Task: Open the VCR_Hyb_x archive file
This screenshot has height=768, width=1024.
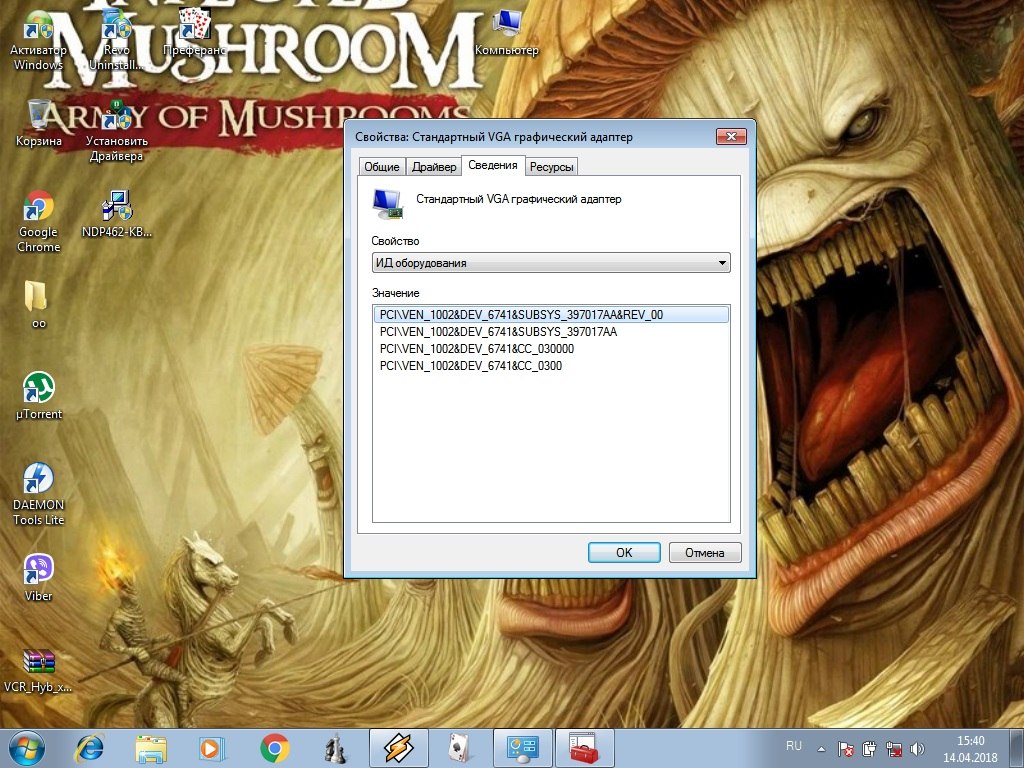Action: coord(39,670)
